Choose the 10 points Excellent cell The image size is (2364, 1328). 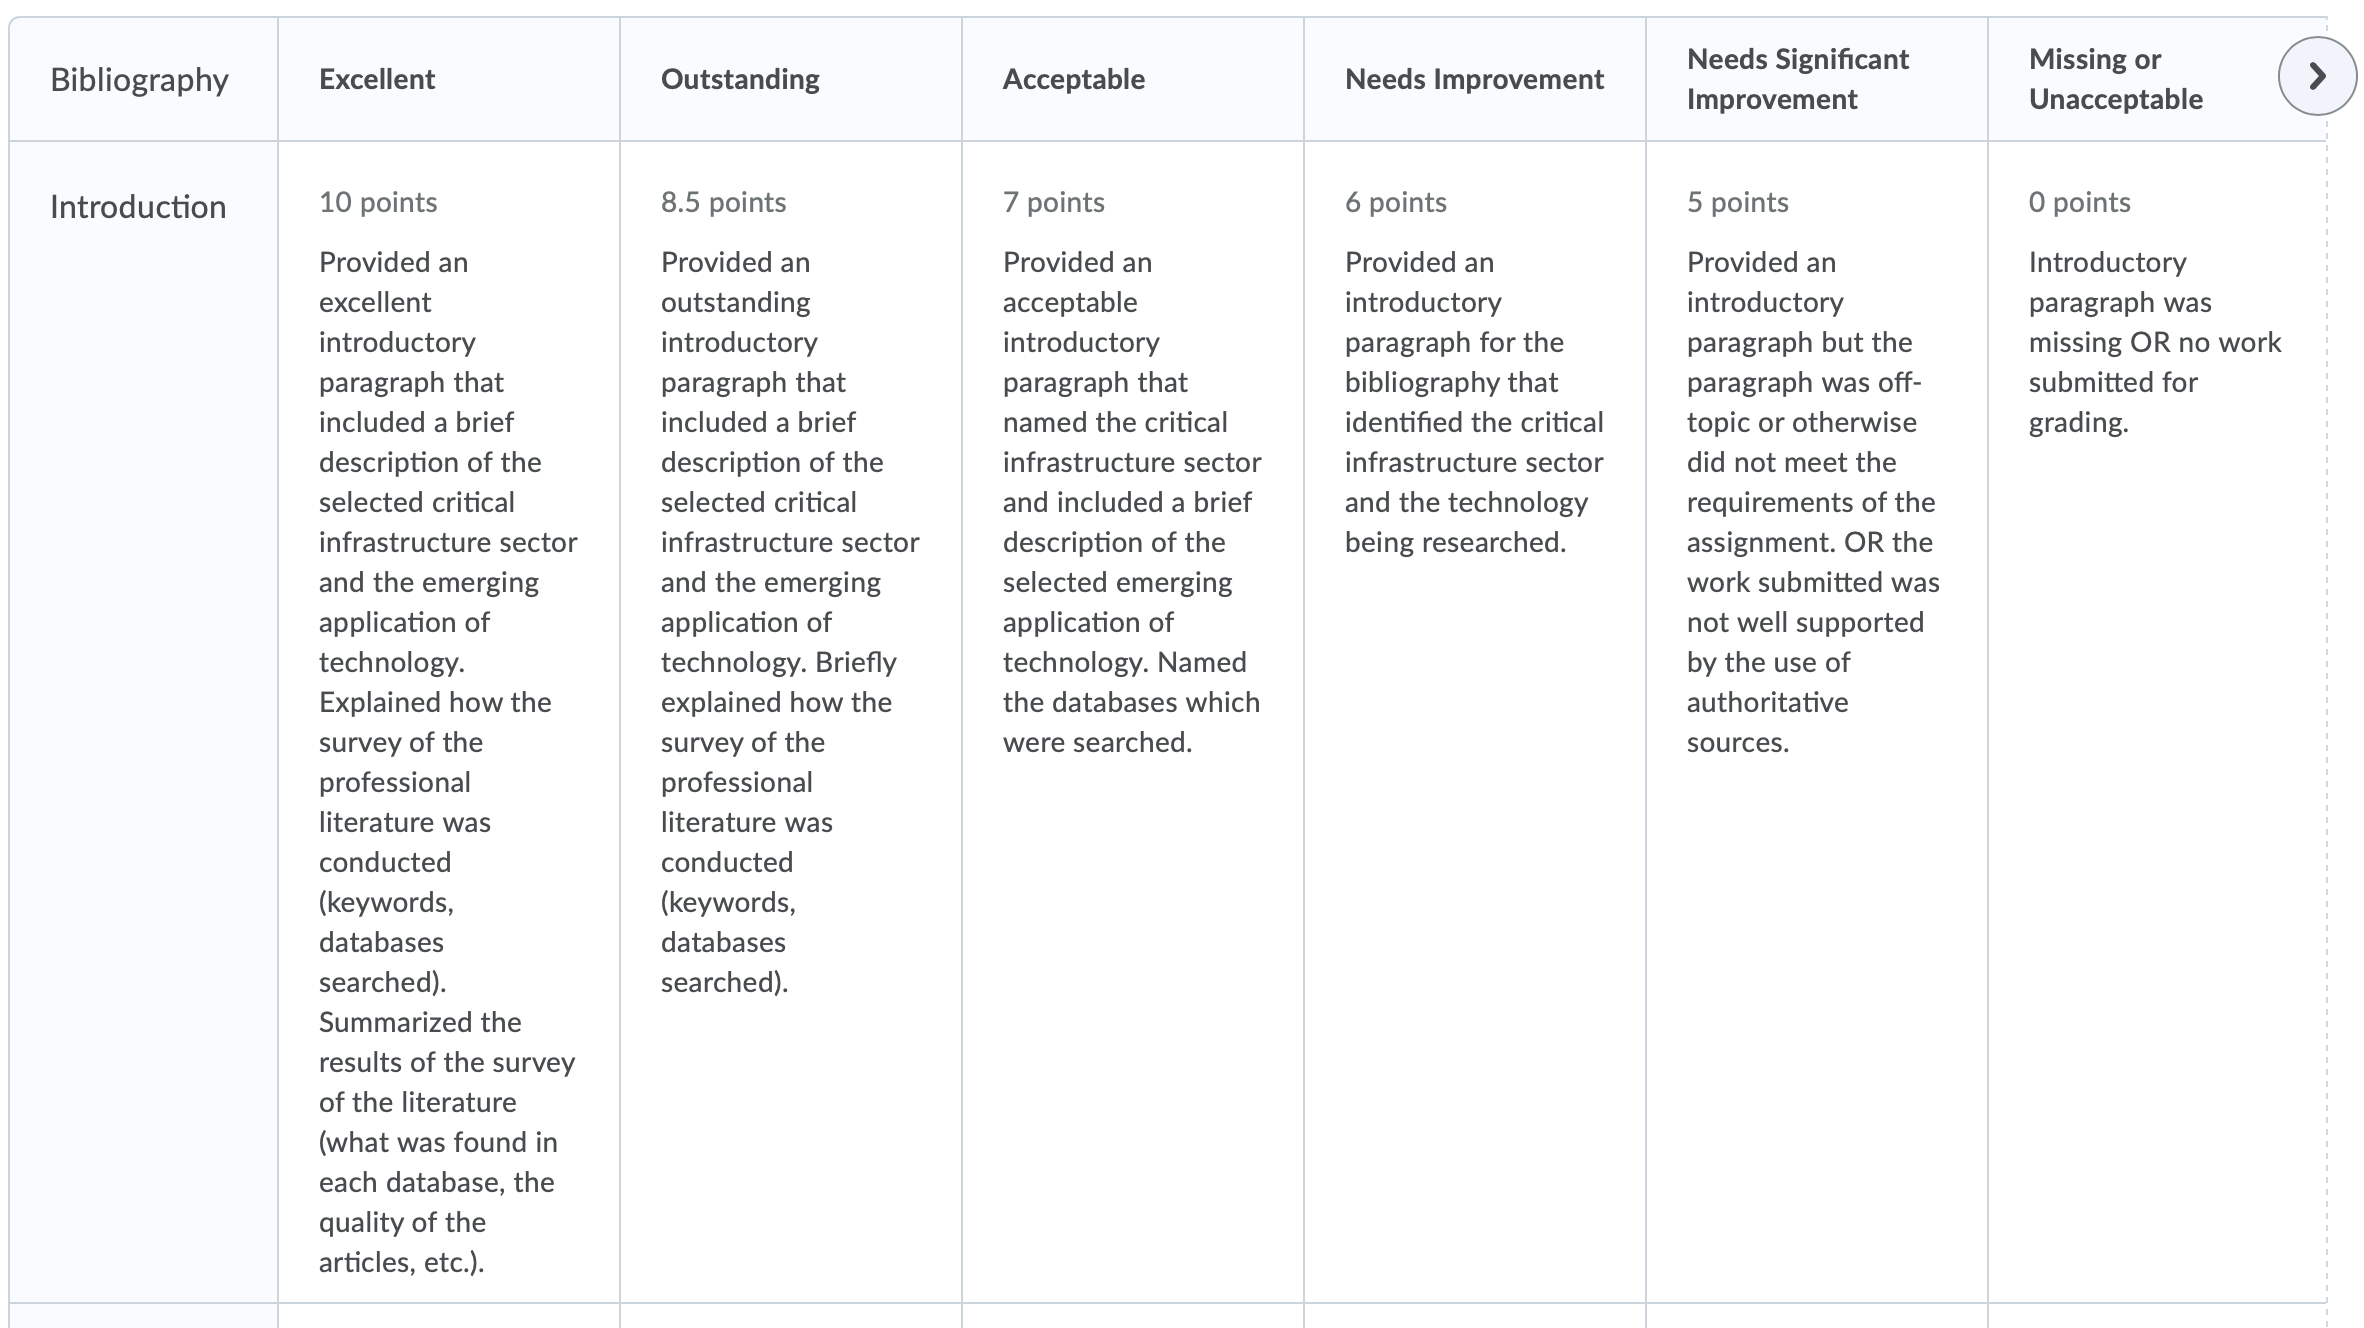[x=449, y=721]
